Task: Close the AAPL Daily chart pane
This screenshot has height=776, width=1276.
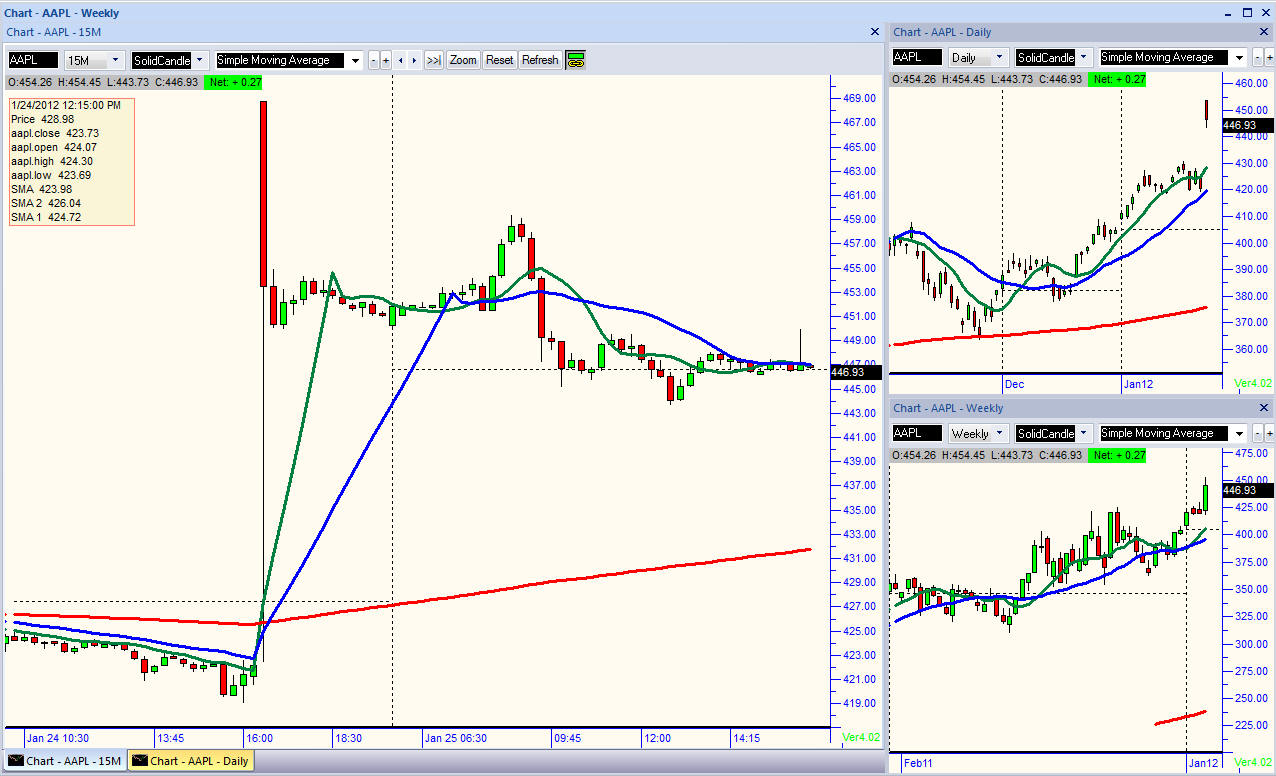Action: [1265, 33]
